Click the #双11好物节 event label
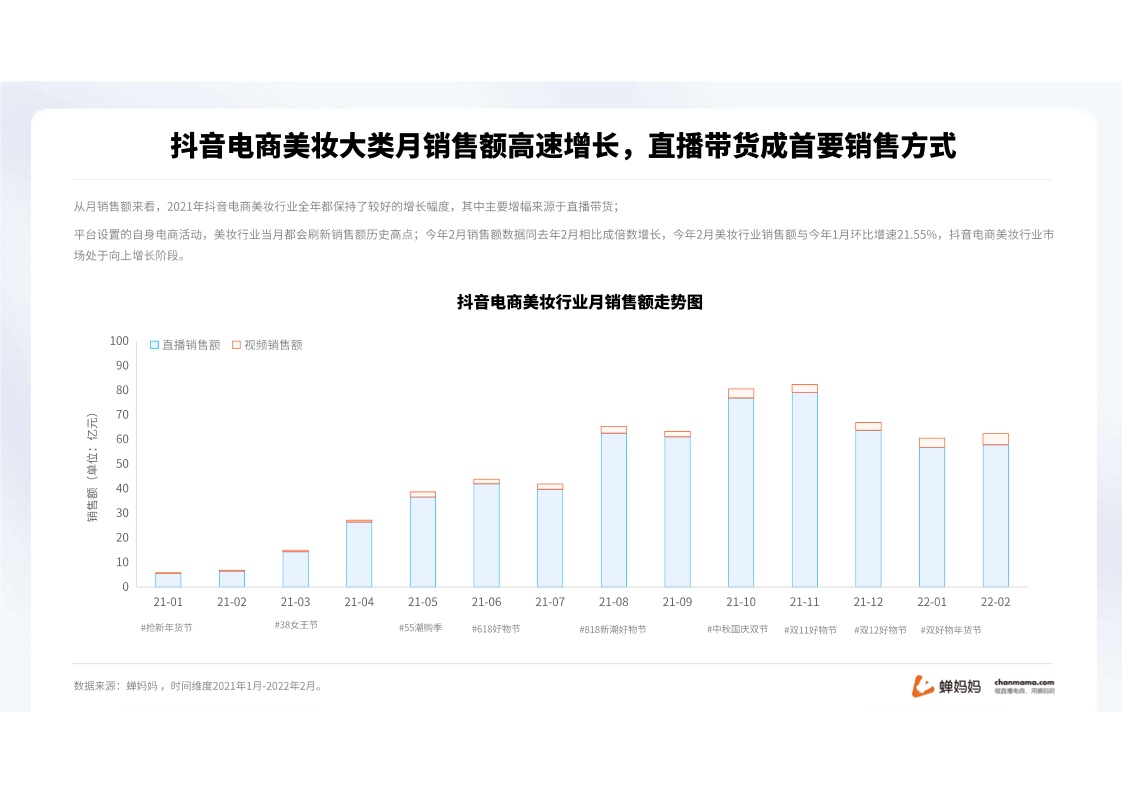Screen dimensions: 1122x793 click(810, 630)
